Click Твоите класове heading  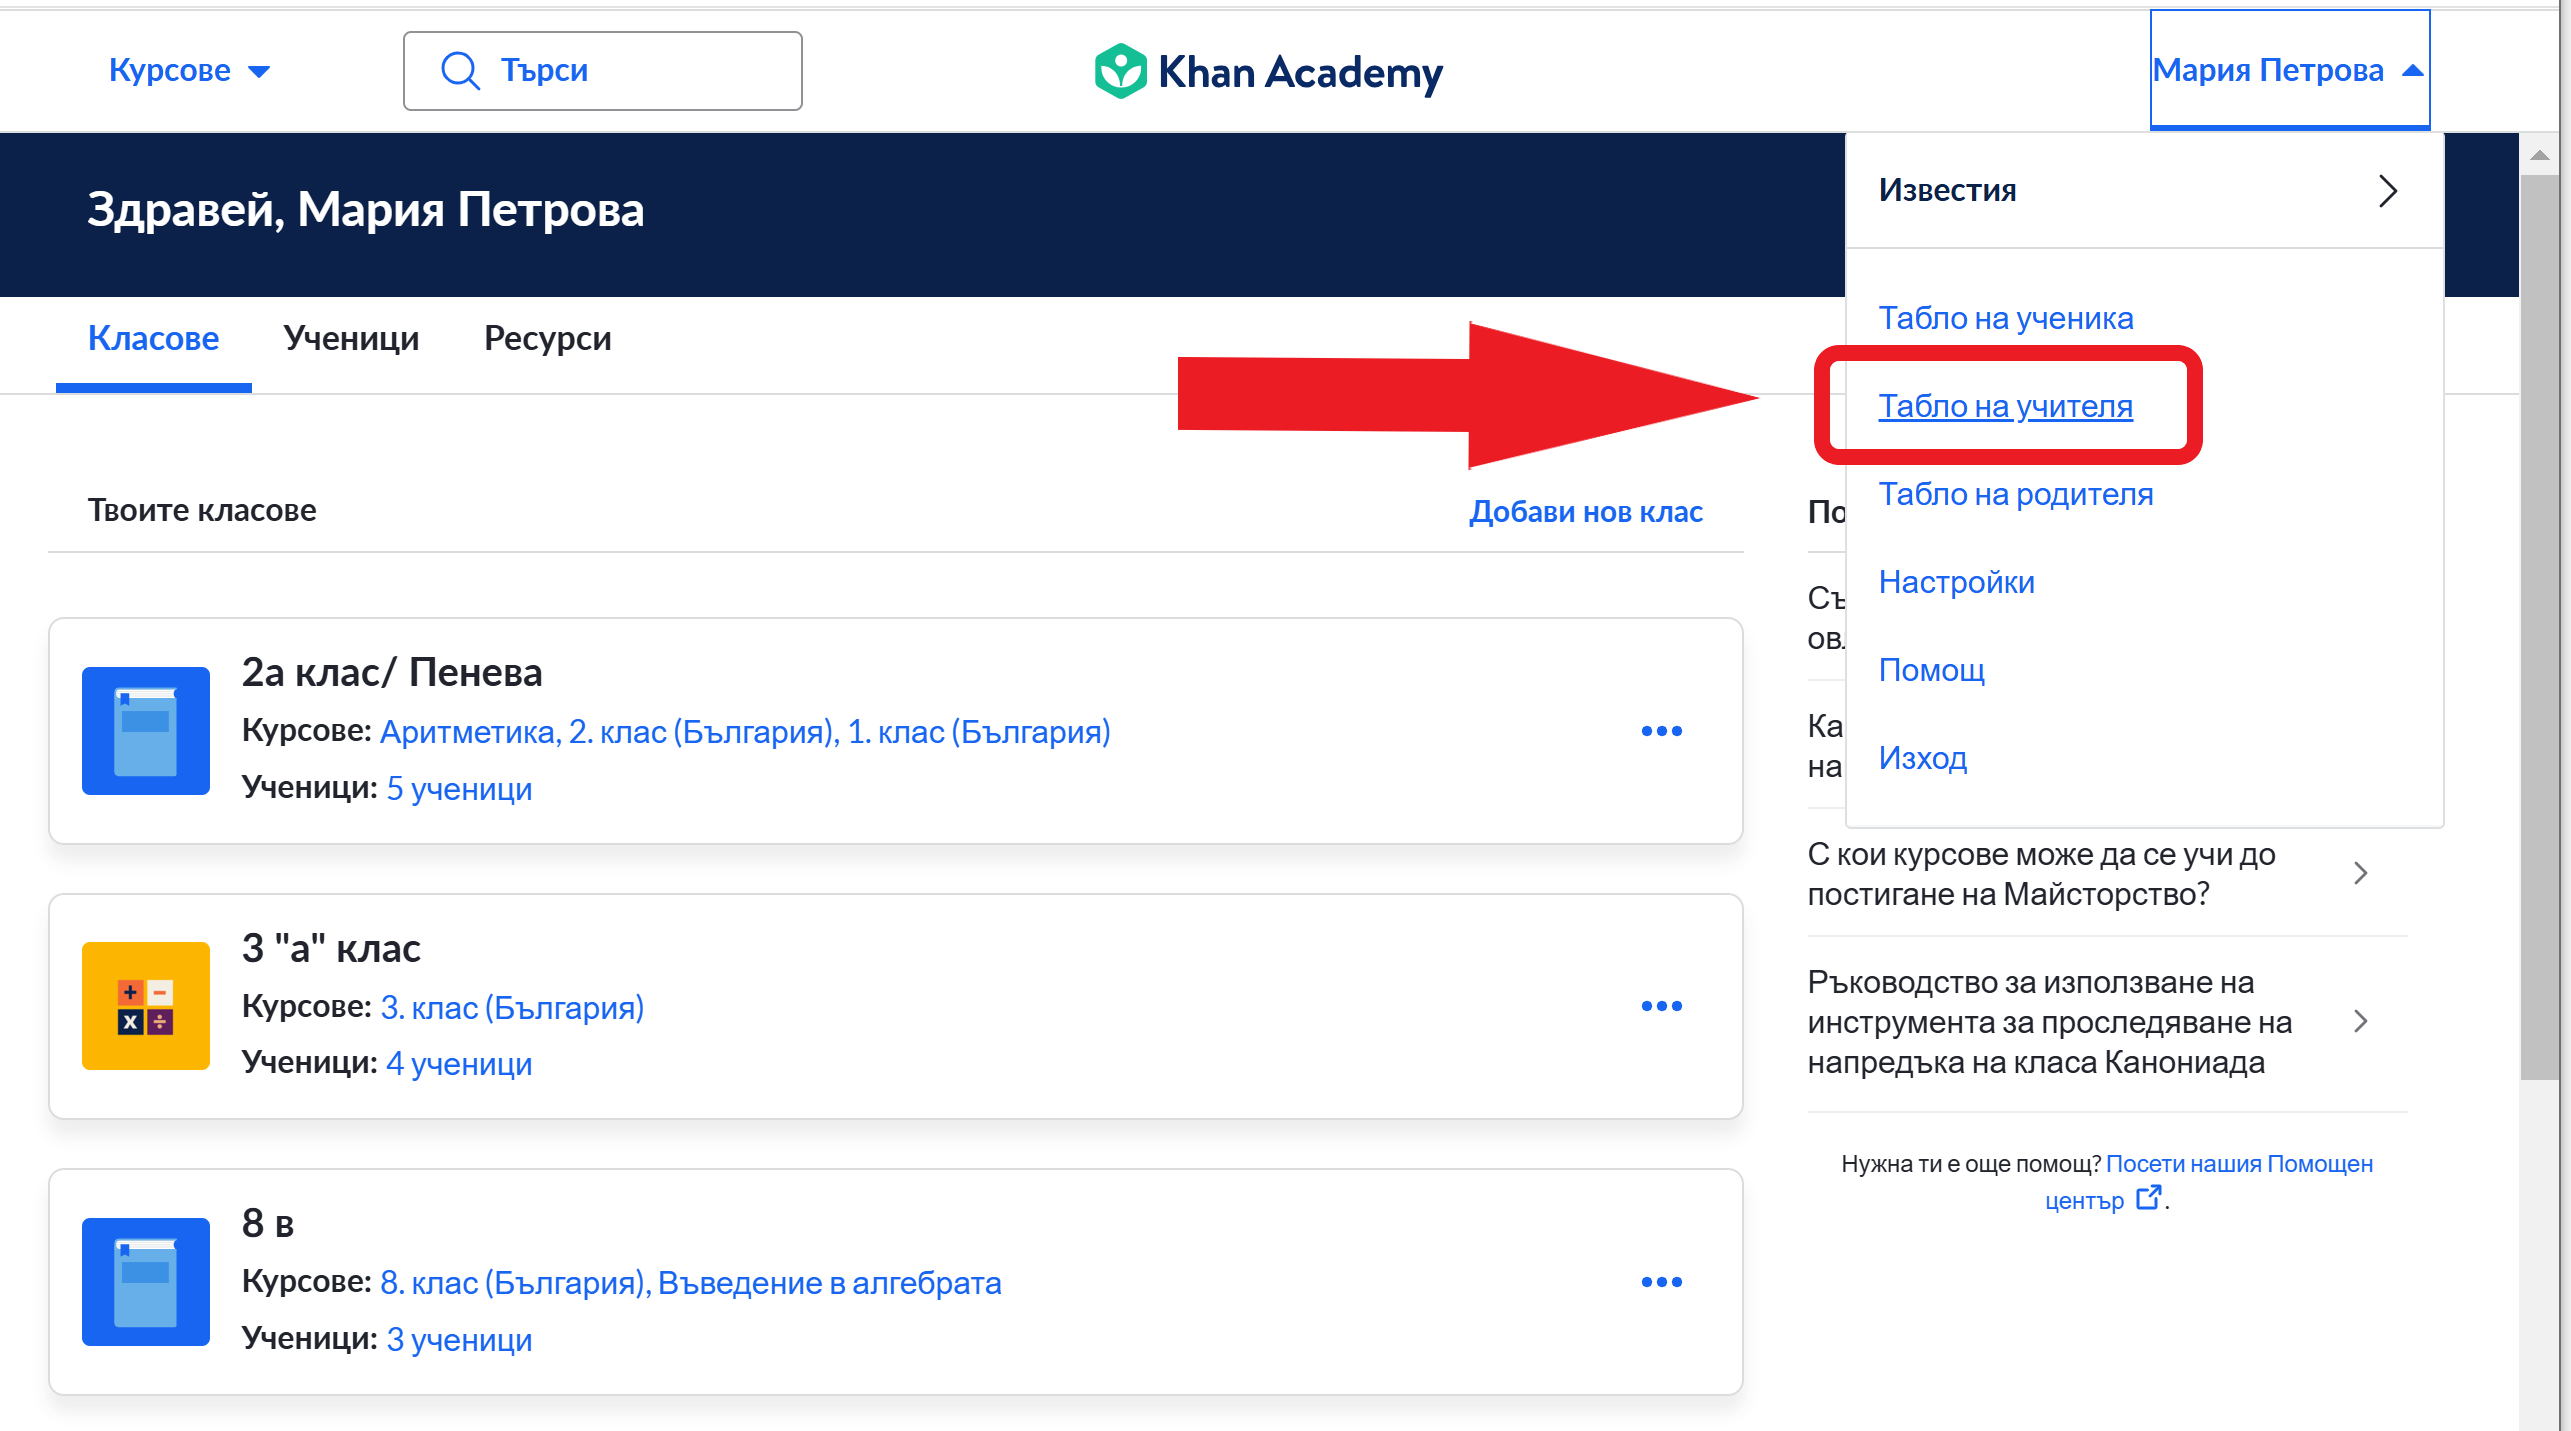202,510
